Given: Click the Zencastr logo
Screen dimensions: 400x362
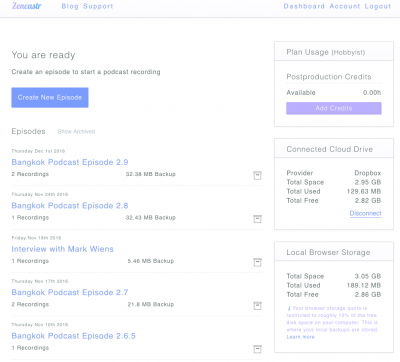Looking at the screenshot, I should coord(26,6).
